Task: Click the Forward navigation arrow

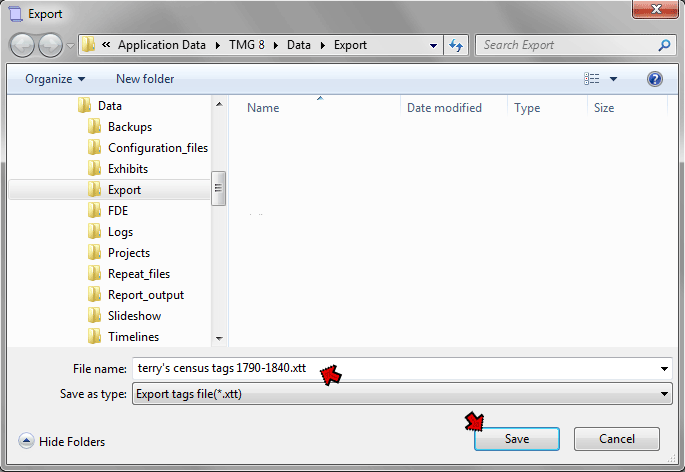Action: click(51, 45)
